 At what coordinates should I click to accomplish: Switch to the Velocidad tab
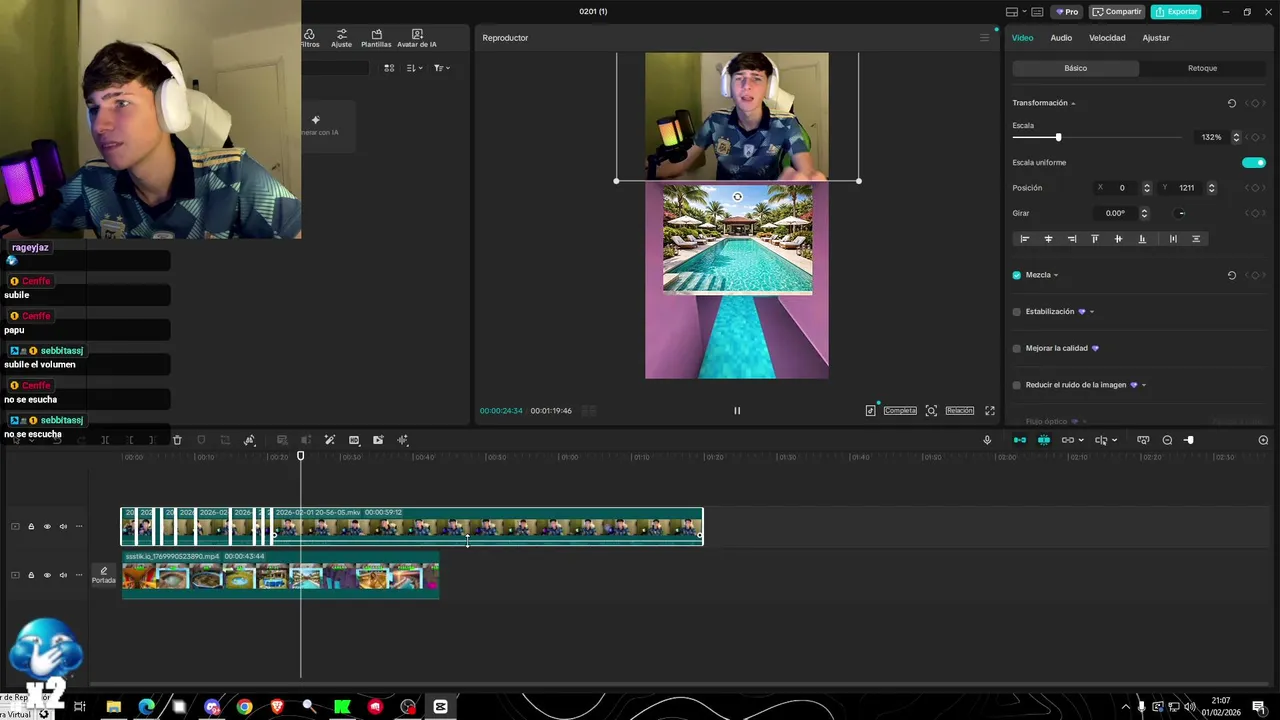tap(1107, 38)
